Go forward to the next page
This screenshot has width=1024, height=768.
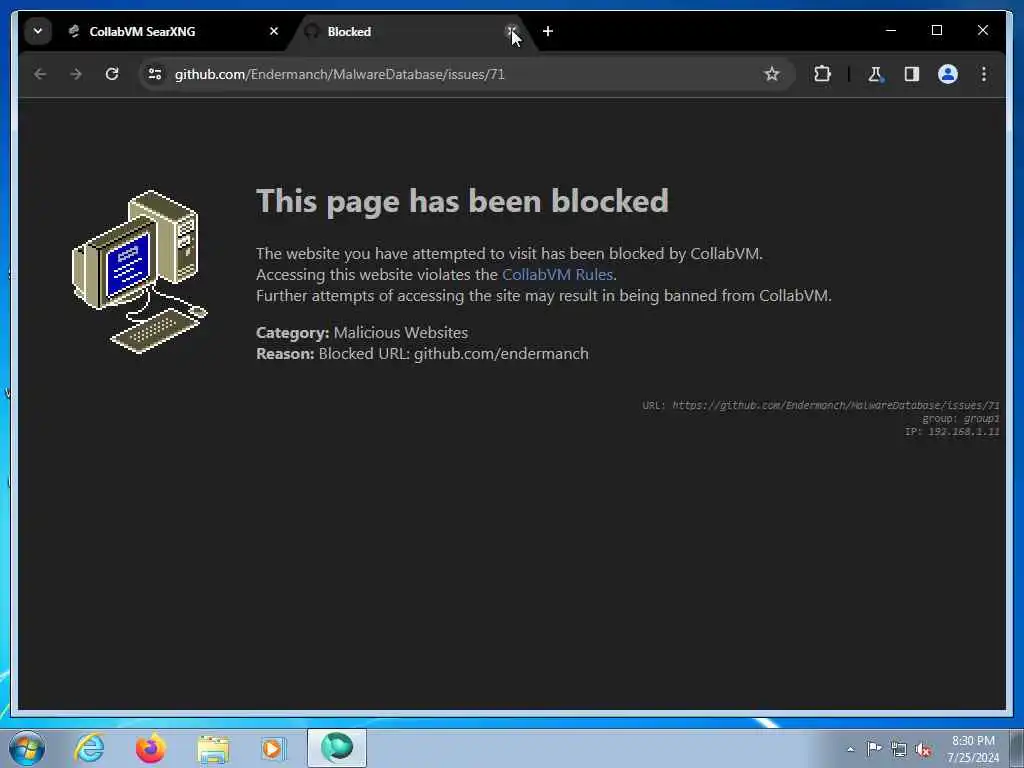[x=76, y=74]
